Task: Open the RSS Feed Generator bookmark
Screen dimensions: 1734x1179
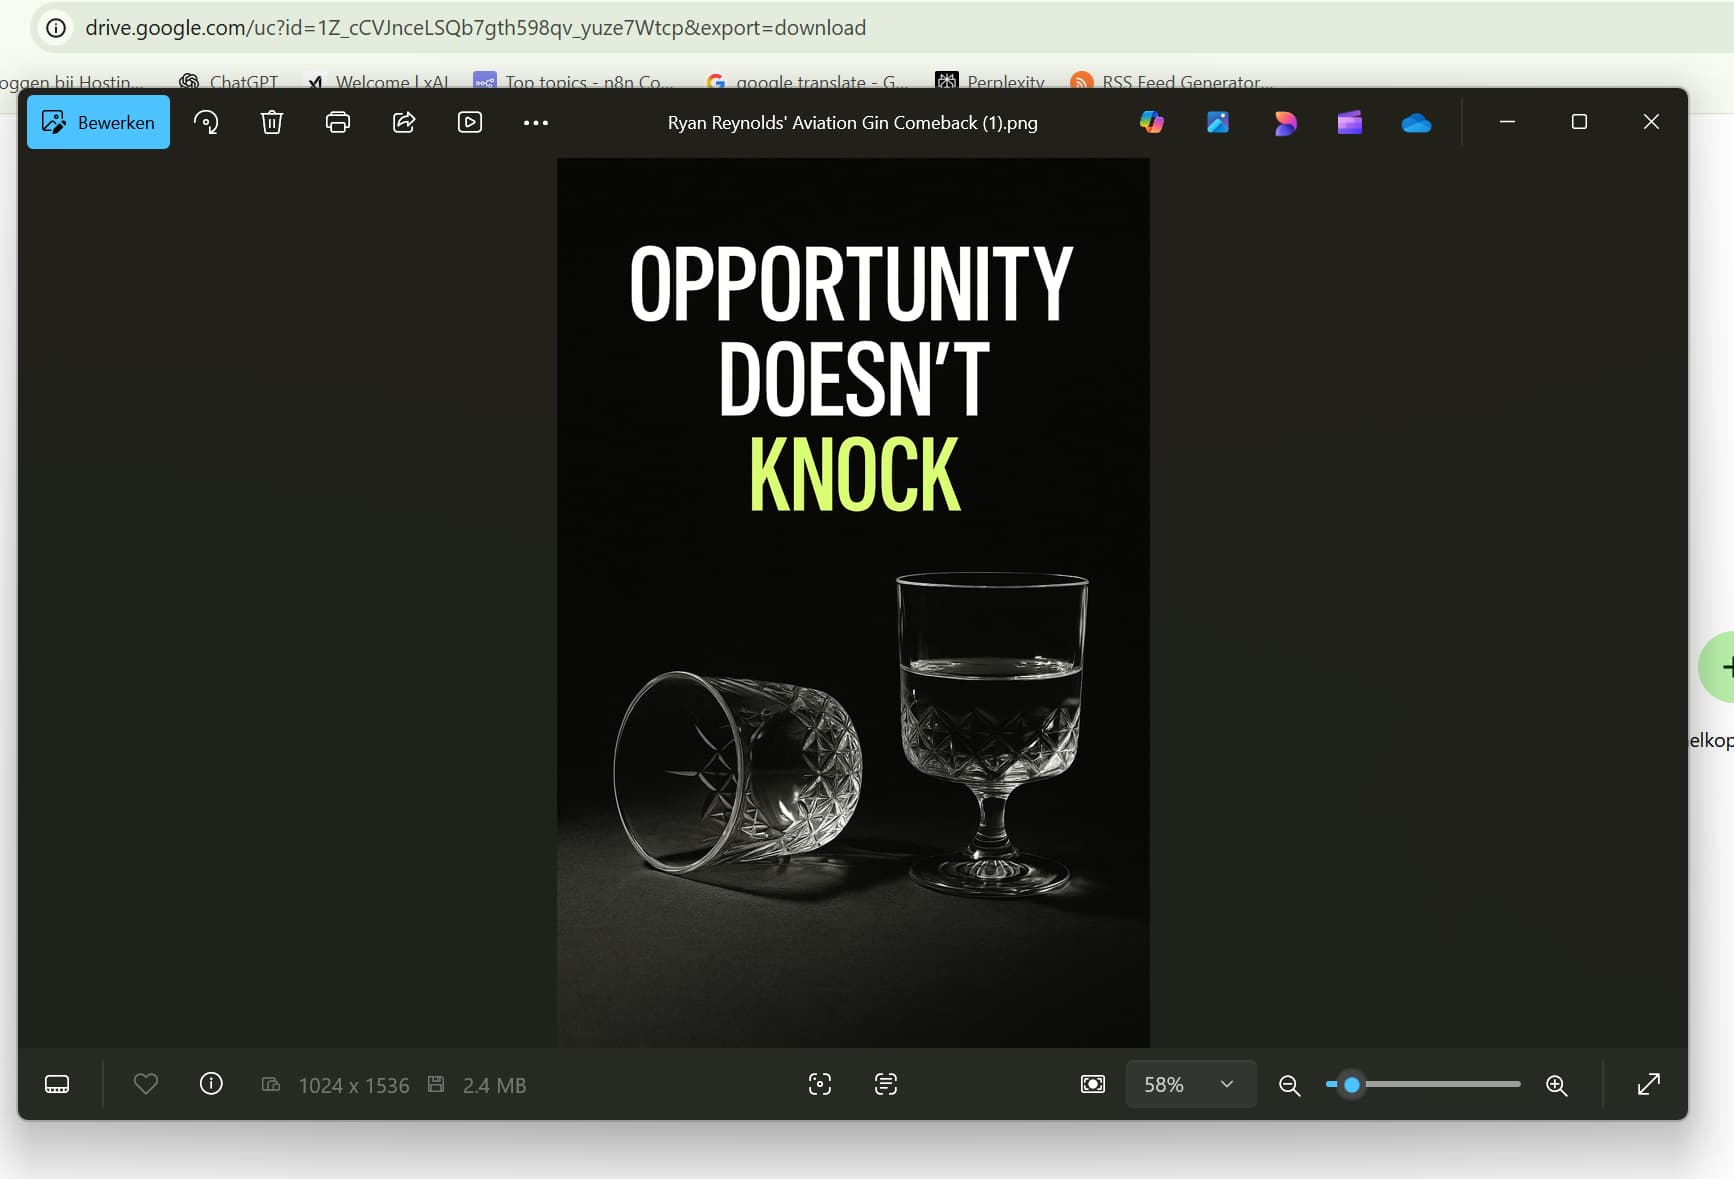Action: [x=1171, y=81]
